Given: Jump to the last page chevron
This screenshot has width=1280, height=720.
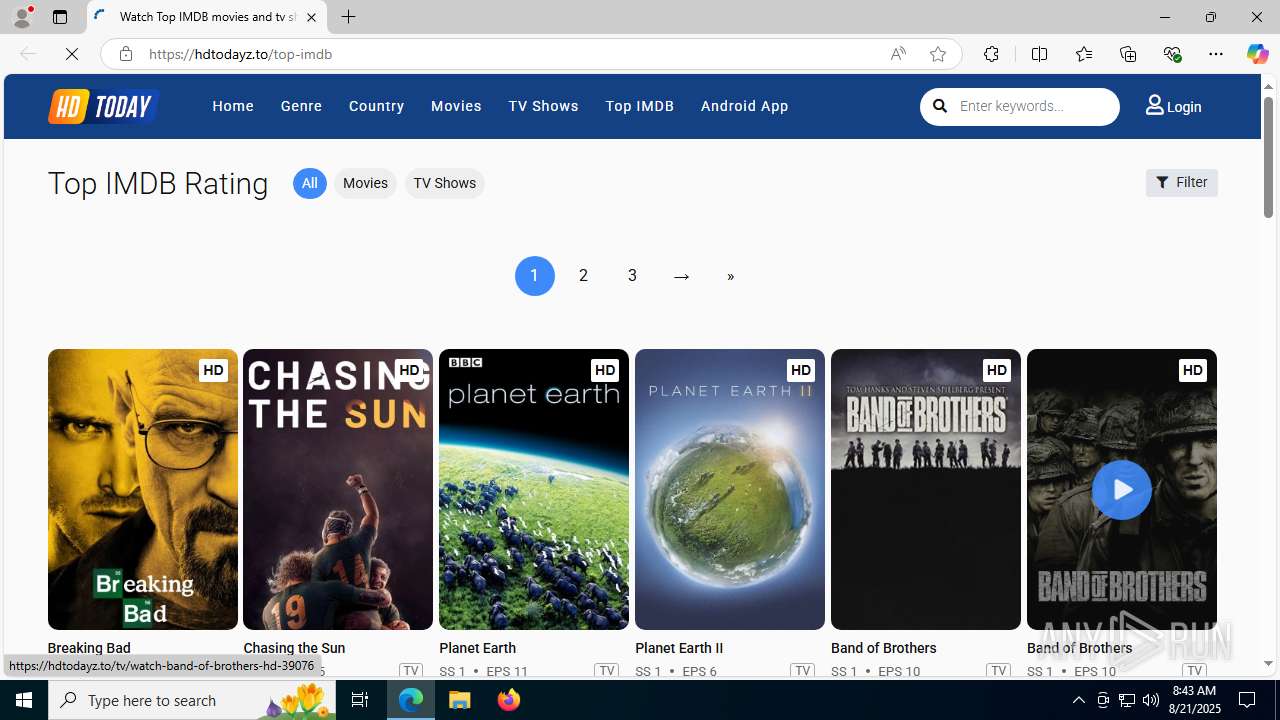Looking at the screenshot, I should tap(730, 276).
